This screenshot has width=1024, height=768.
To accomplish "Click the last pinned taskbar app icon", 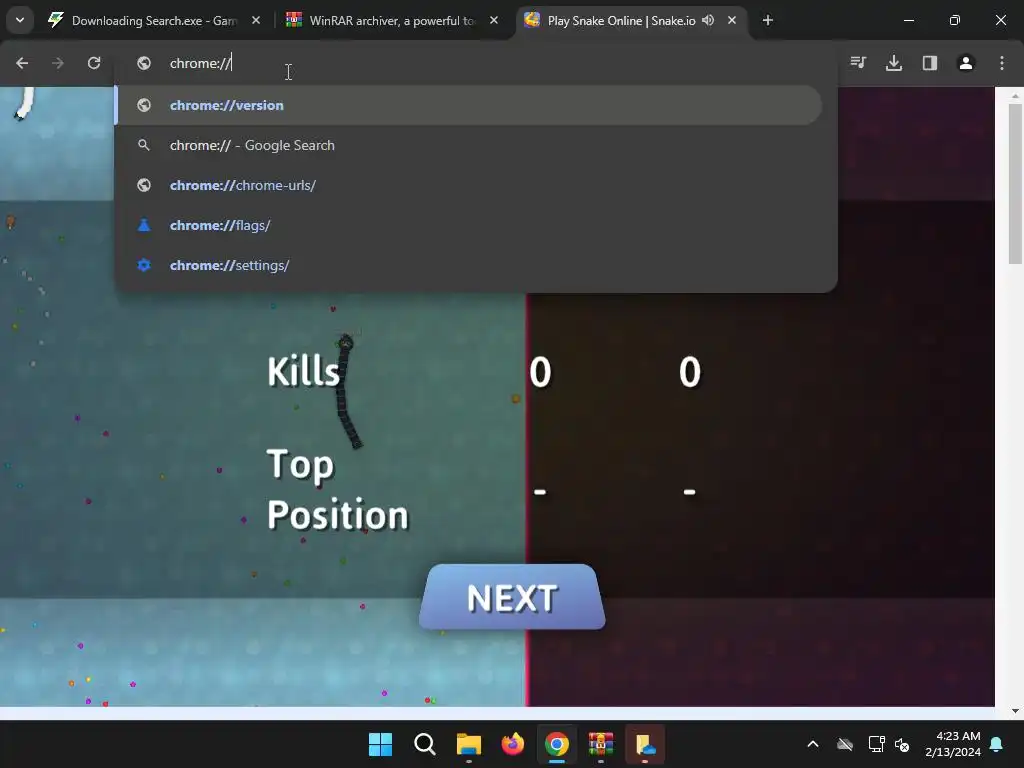I will pyautogui.click(x=645, y=744).
